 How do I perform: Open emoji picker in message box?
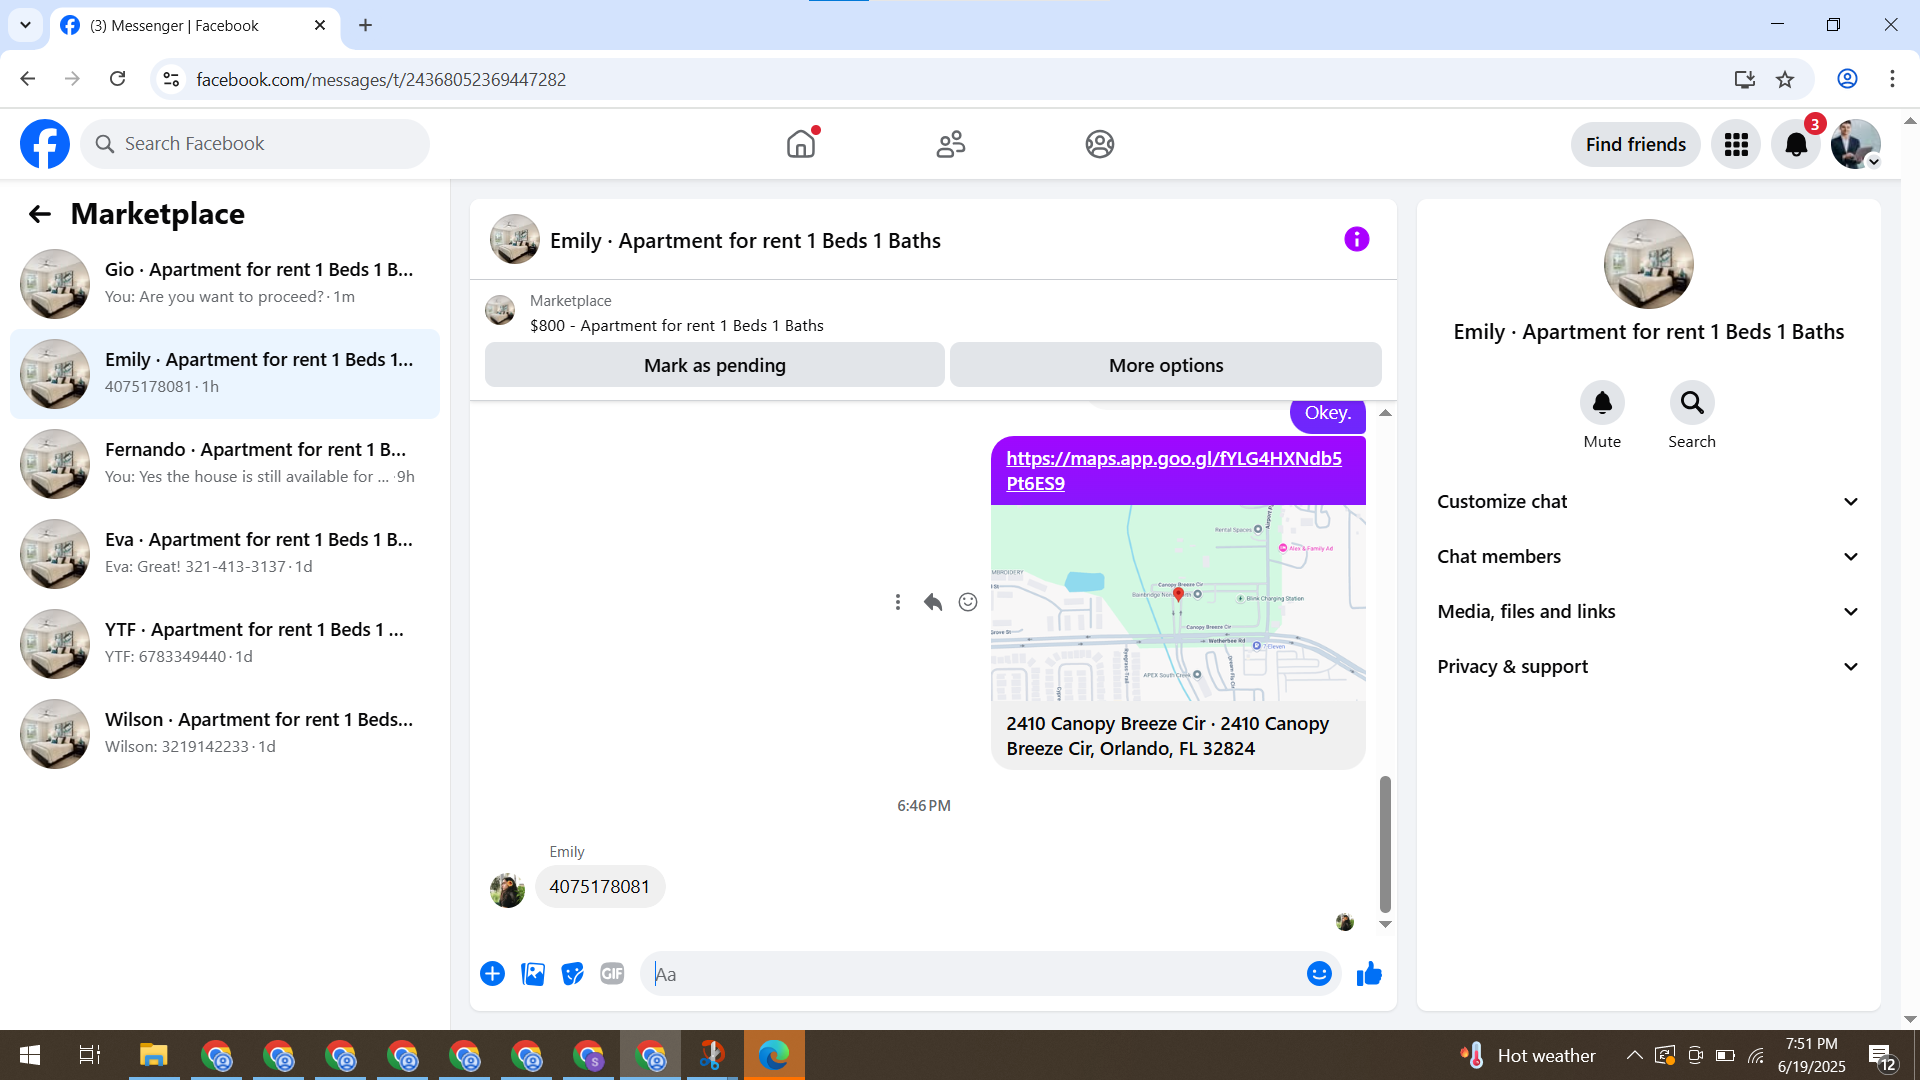(x=1319, y=974)
